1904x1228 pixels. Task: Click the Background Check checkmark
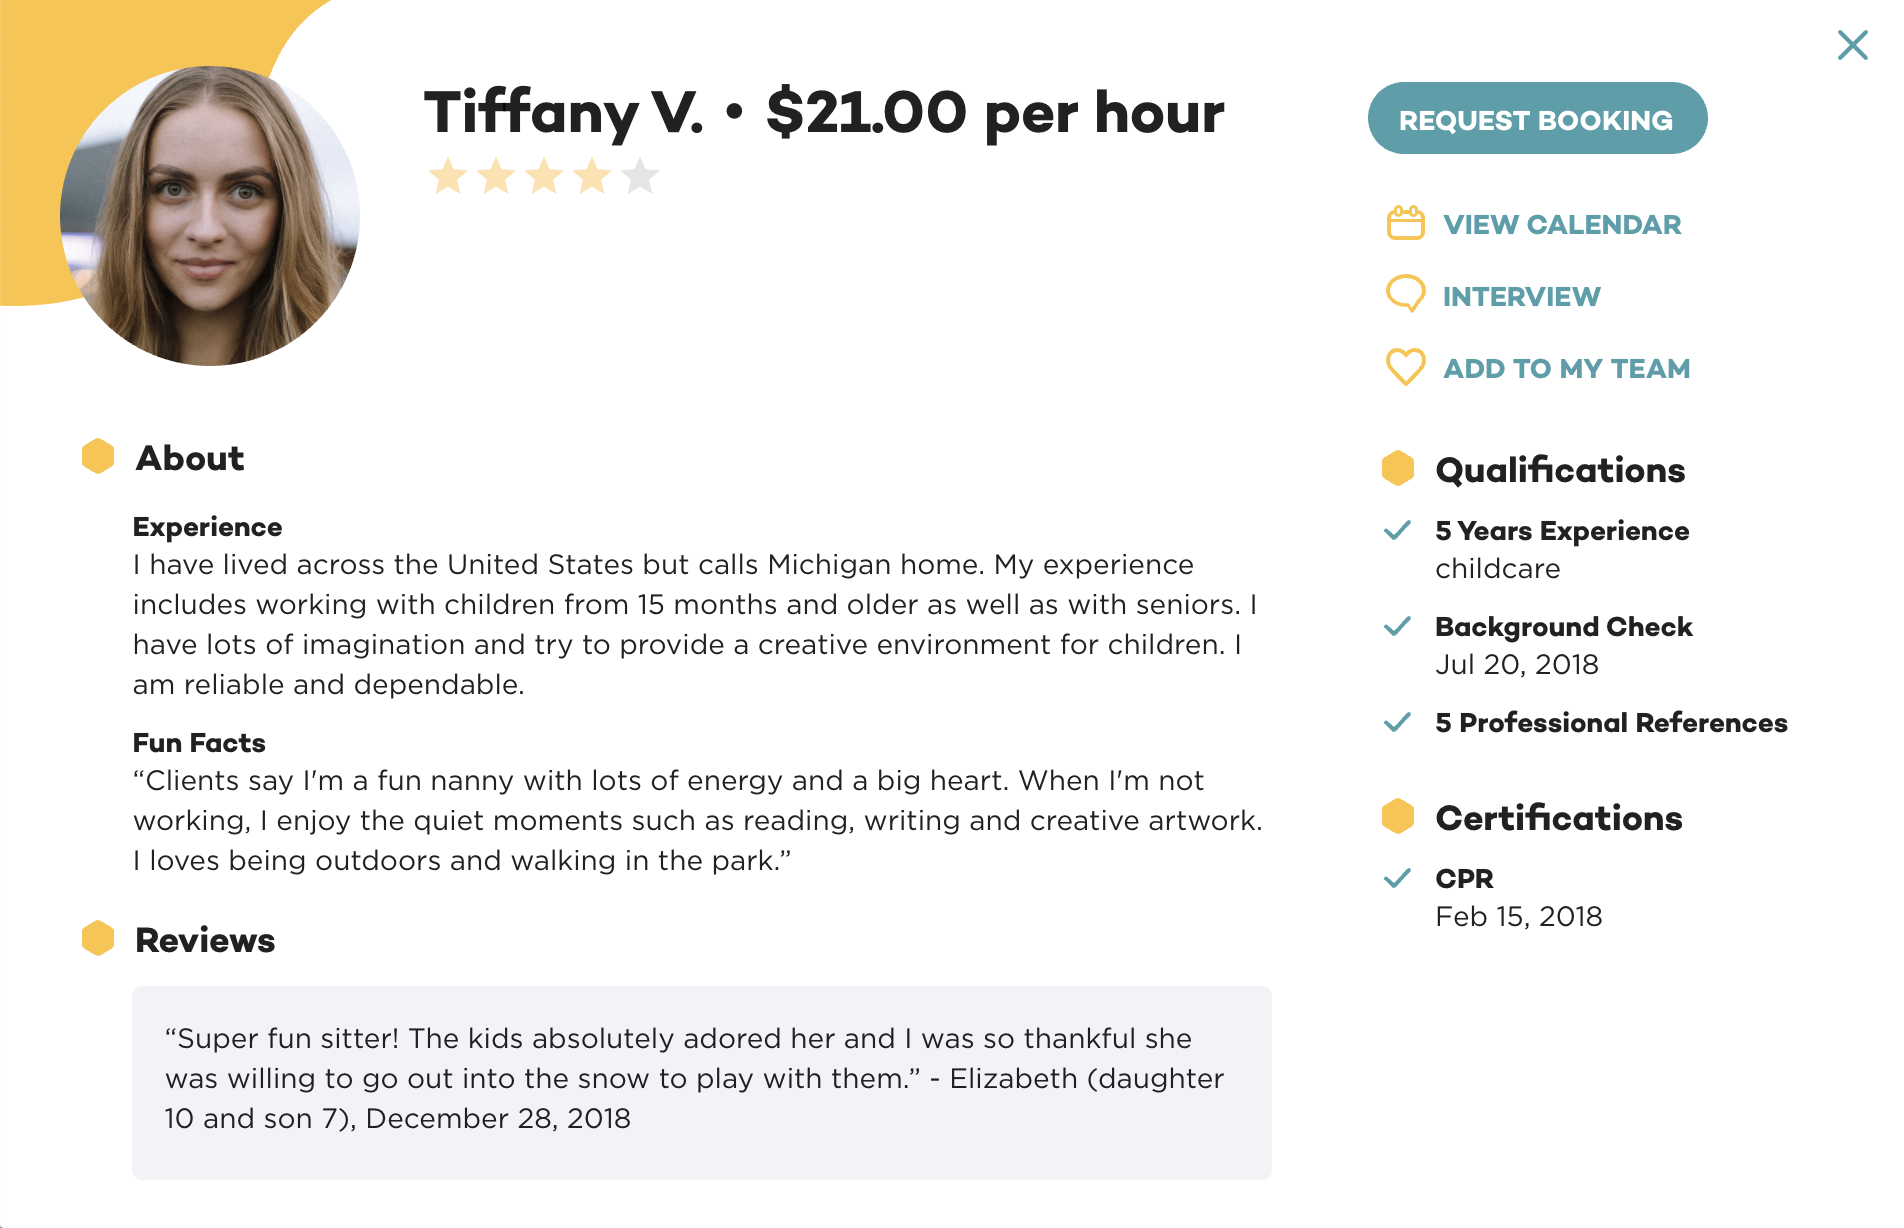(1397, 626)
